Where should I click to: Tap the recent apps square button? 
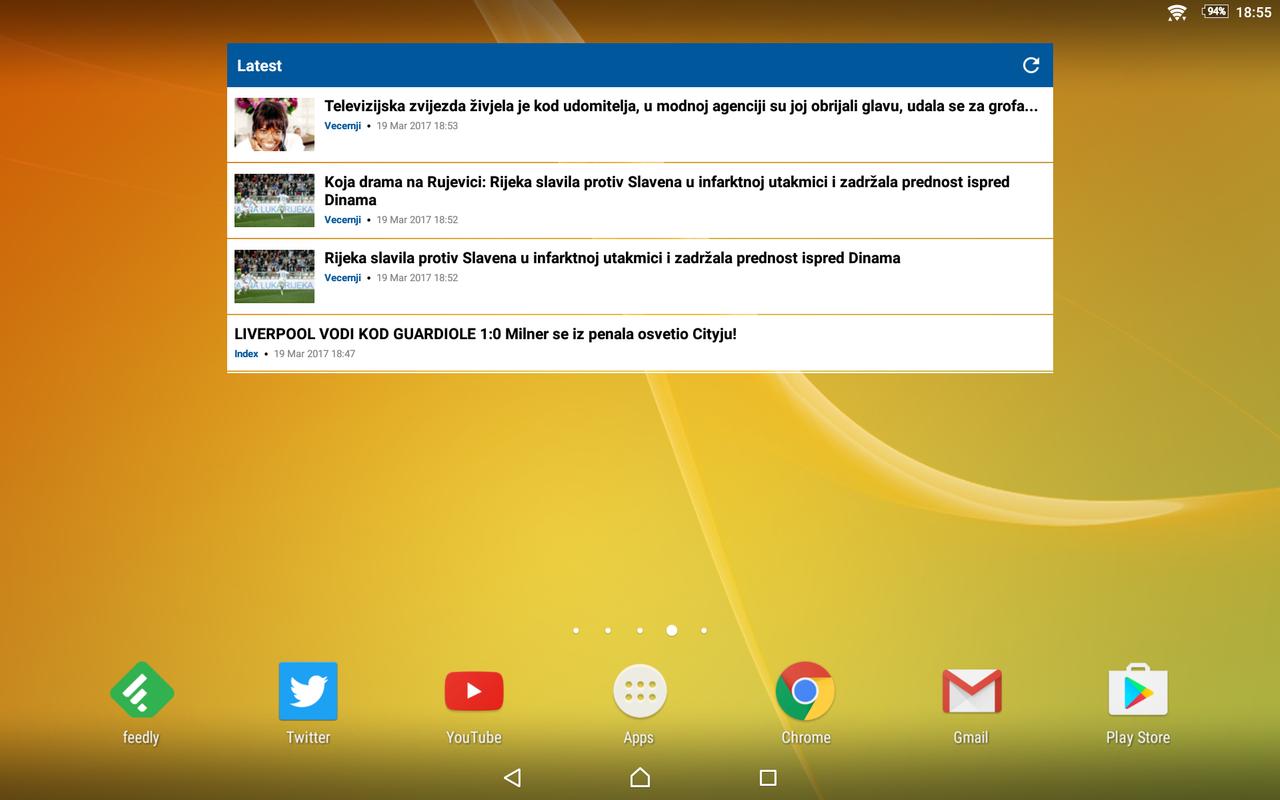[x=768, y=777]
